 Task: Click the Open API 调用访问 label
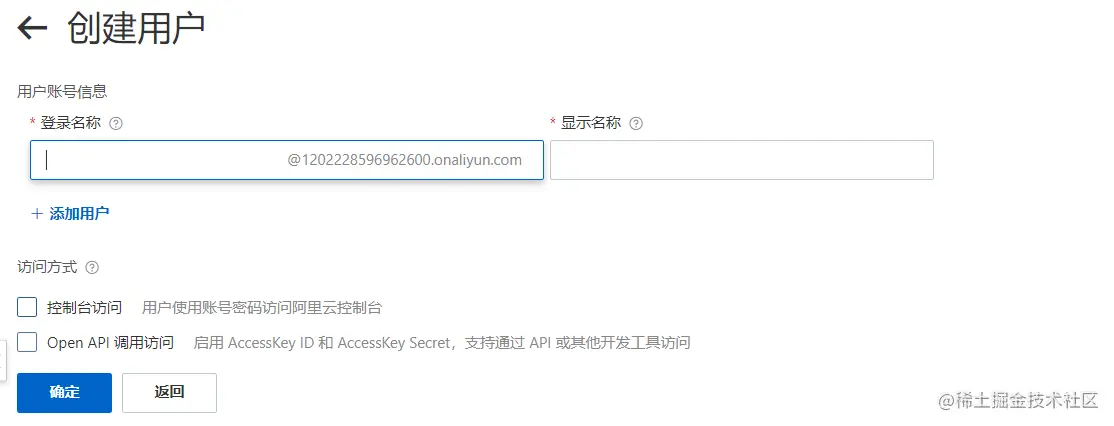110,342
